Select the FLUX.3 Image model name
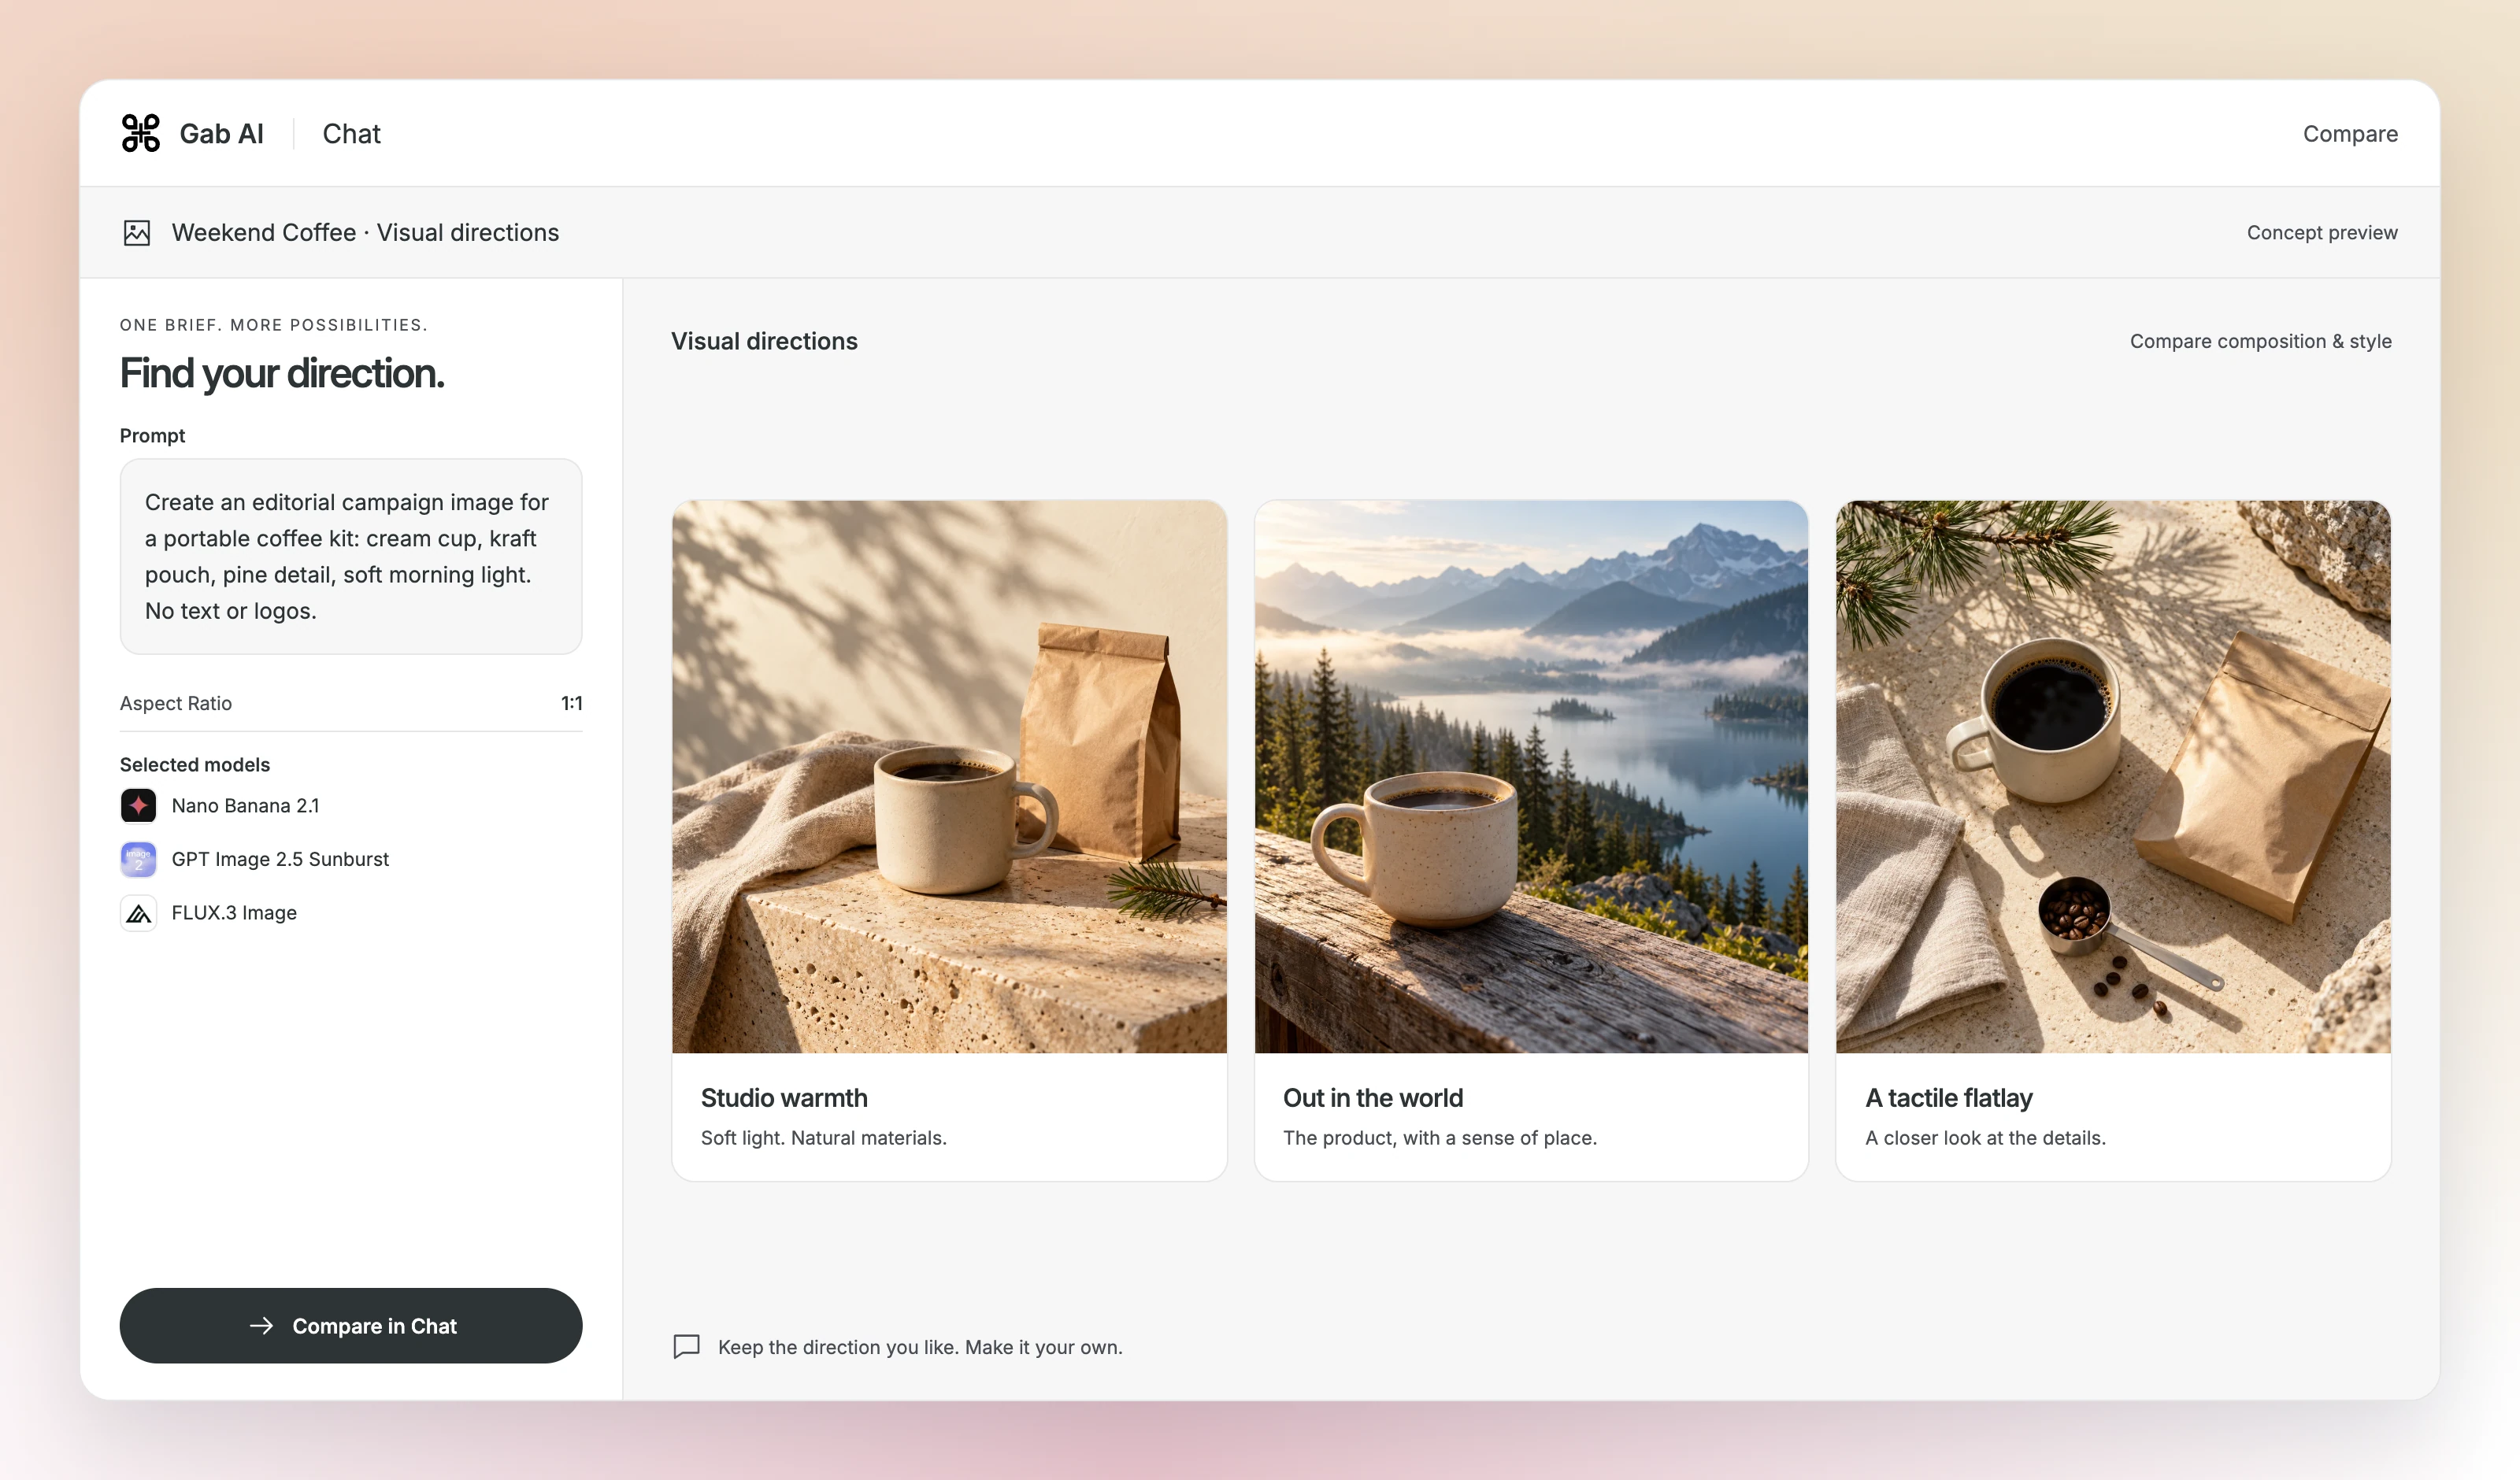This screenshot has width=2520, height=1480. tap(234, 913)
